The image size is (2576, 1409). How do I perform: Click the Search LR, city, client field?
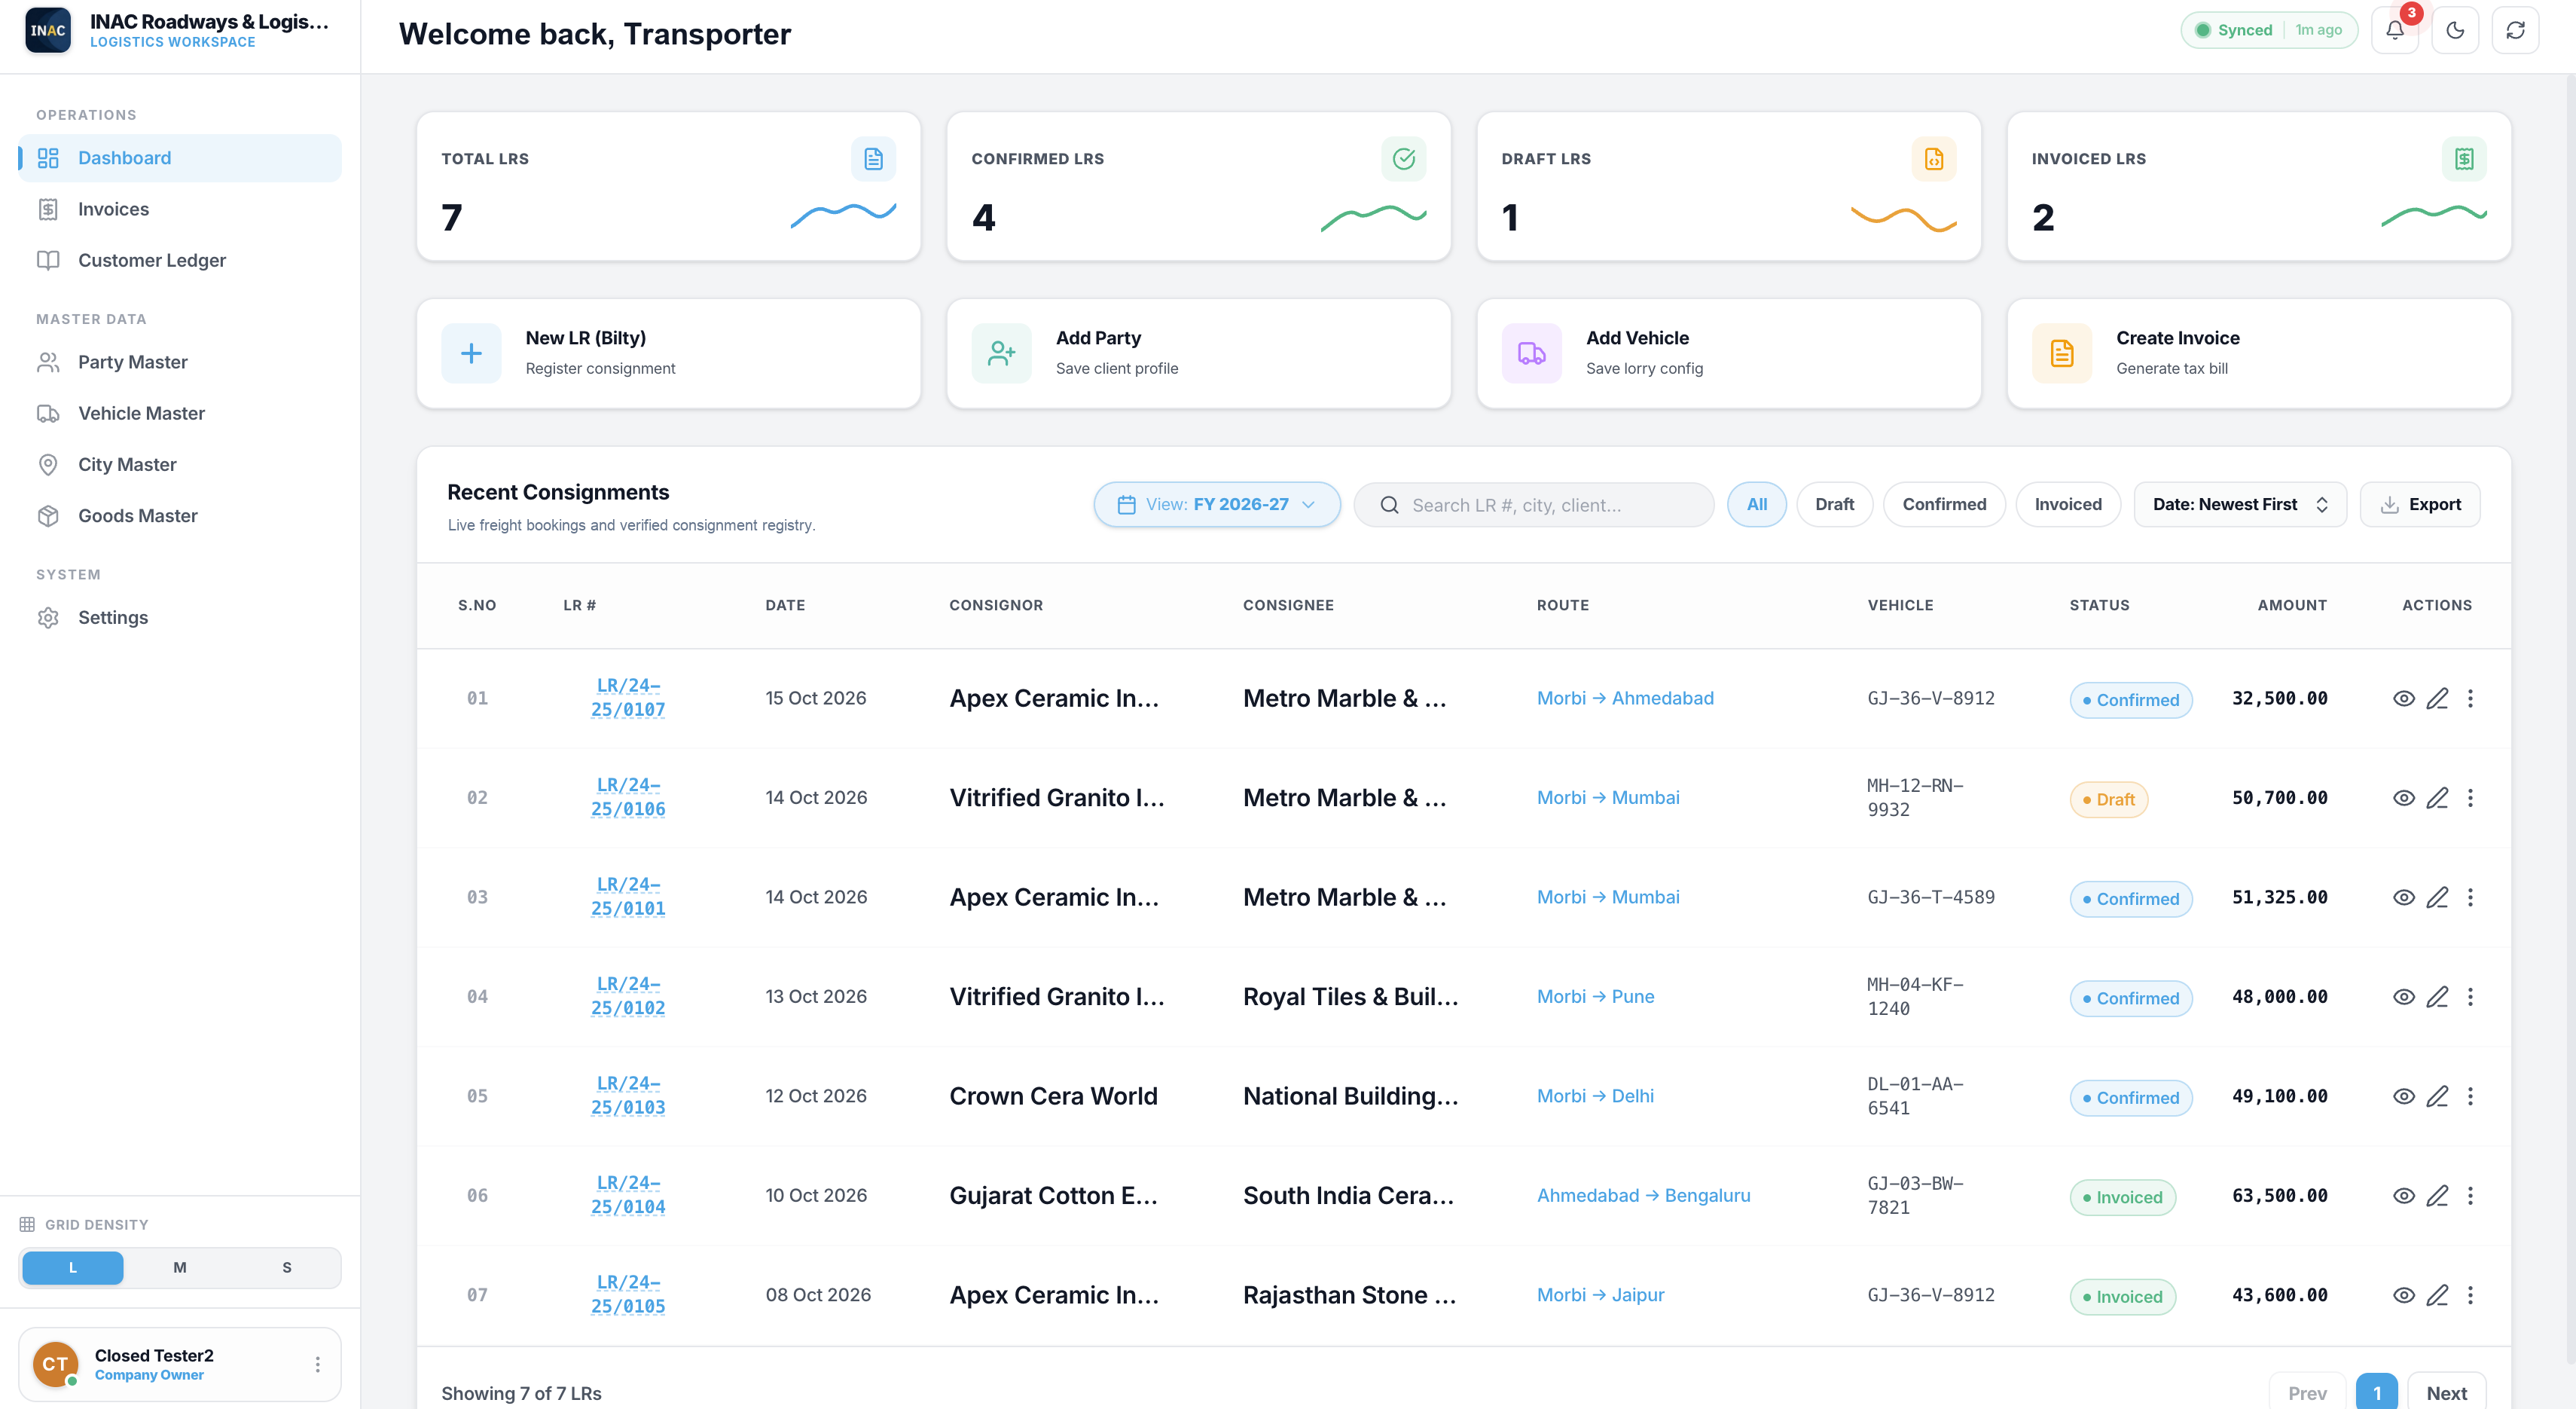[1533, 505]
